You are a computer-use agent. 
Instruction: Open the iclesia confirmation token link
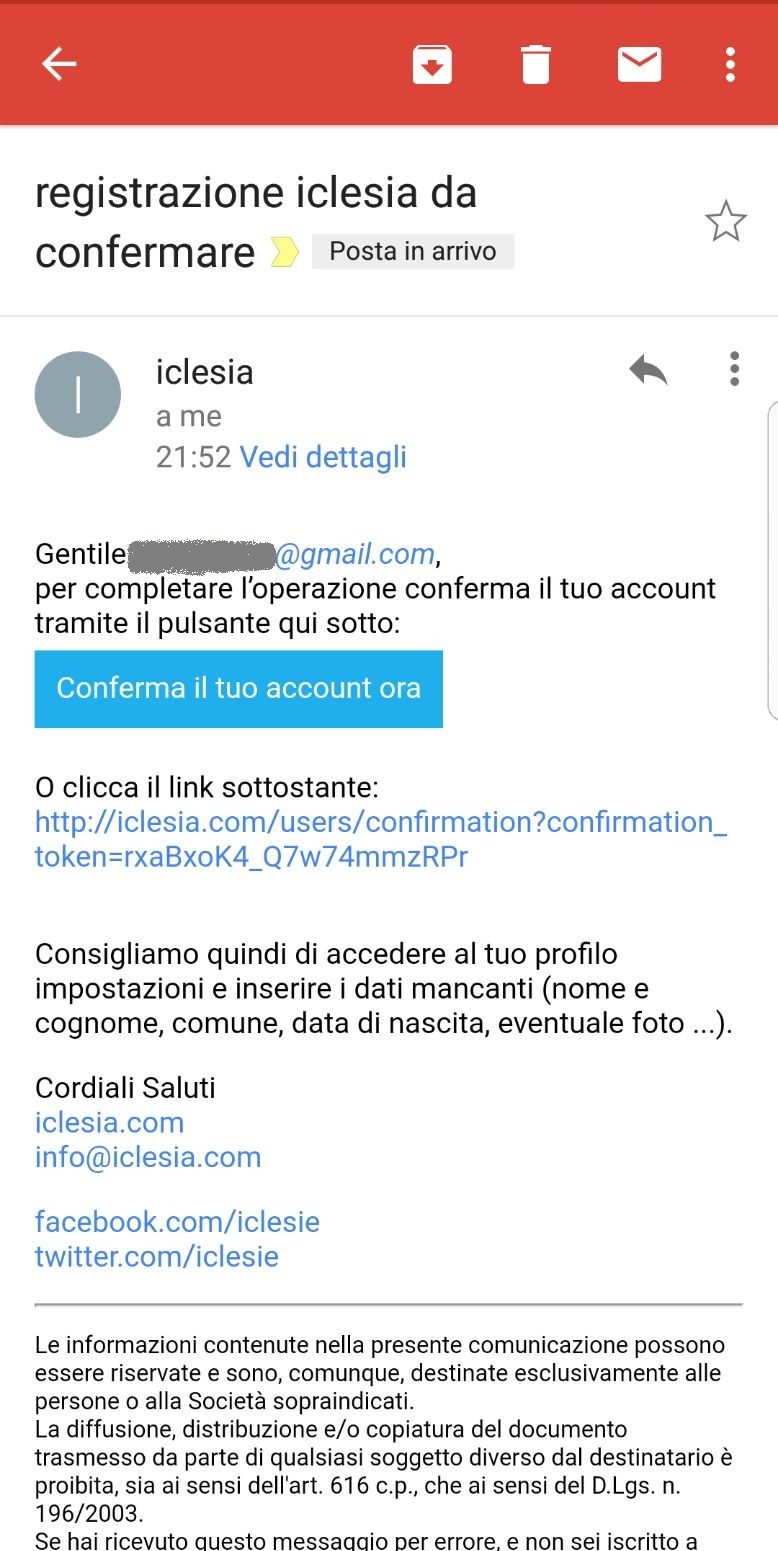point(381,839)
